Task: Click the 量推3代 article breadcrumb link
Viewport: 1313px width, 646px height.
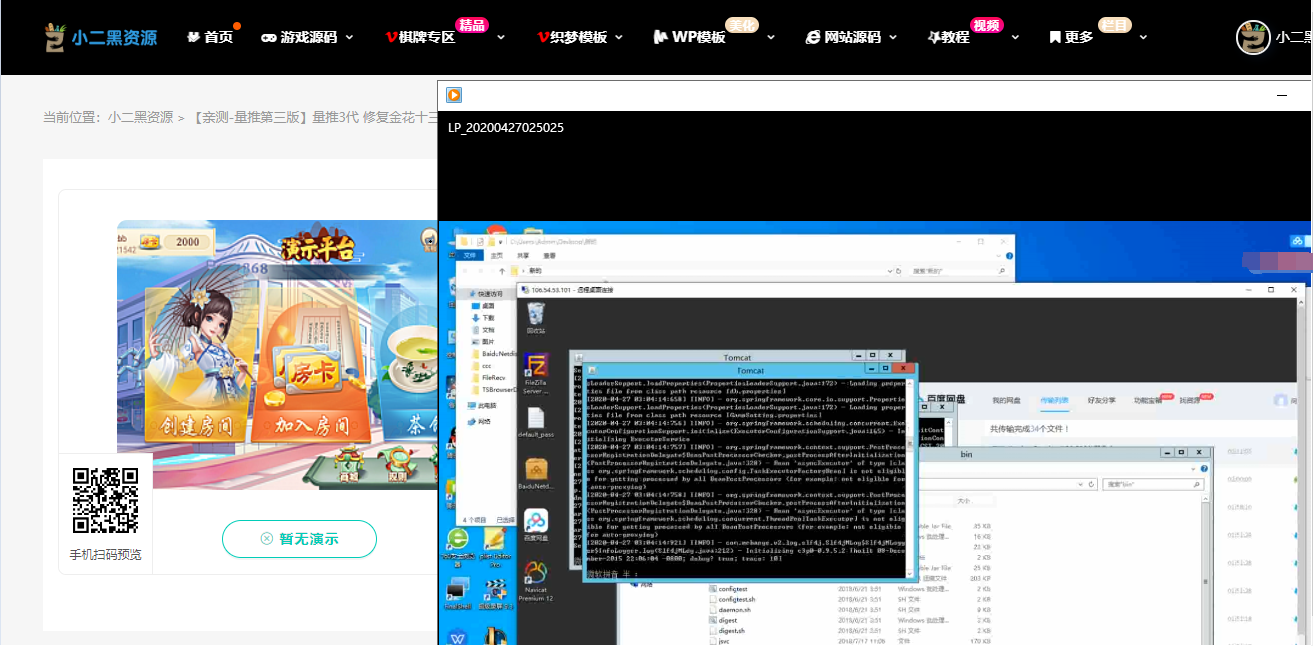Action: click(x=315, y=117)
